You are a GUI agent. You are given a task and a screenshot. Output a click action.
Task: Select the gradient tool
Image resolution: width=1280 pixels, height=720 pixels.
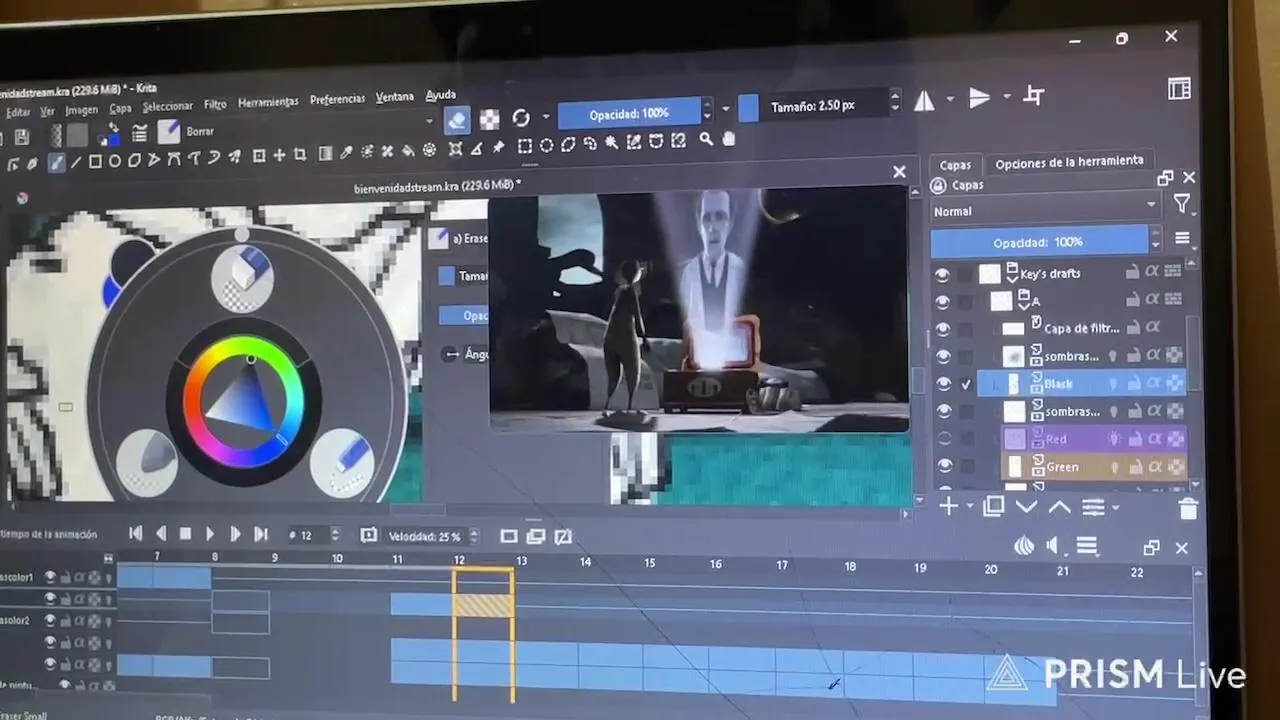click(325, 154)
